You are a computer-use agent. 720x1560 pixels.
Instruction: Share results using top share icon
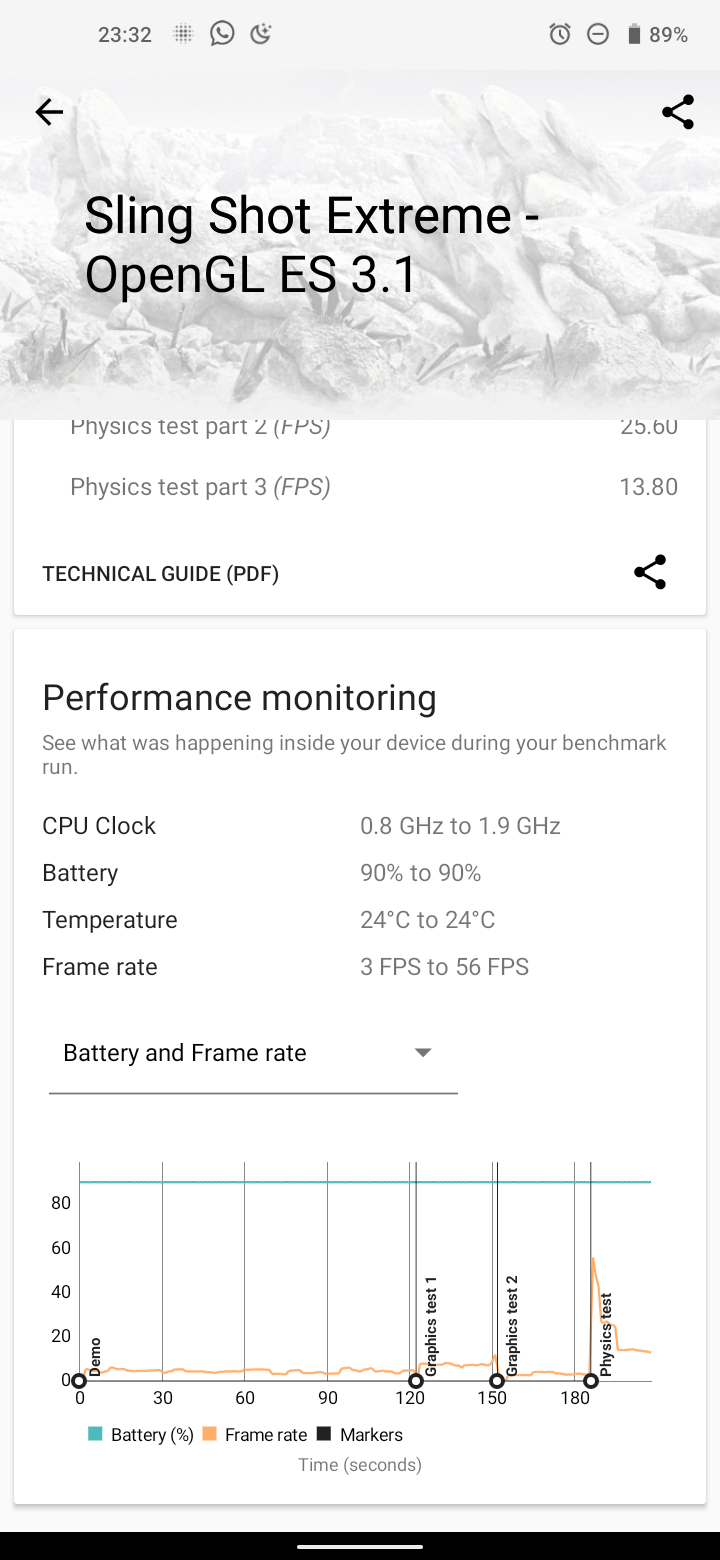click(678, 113)
